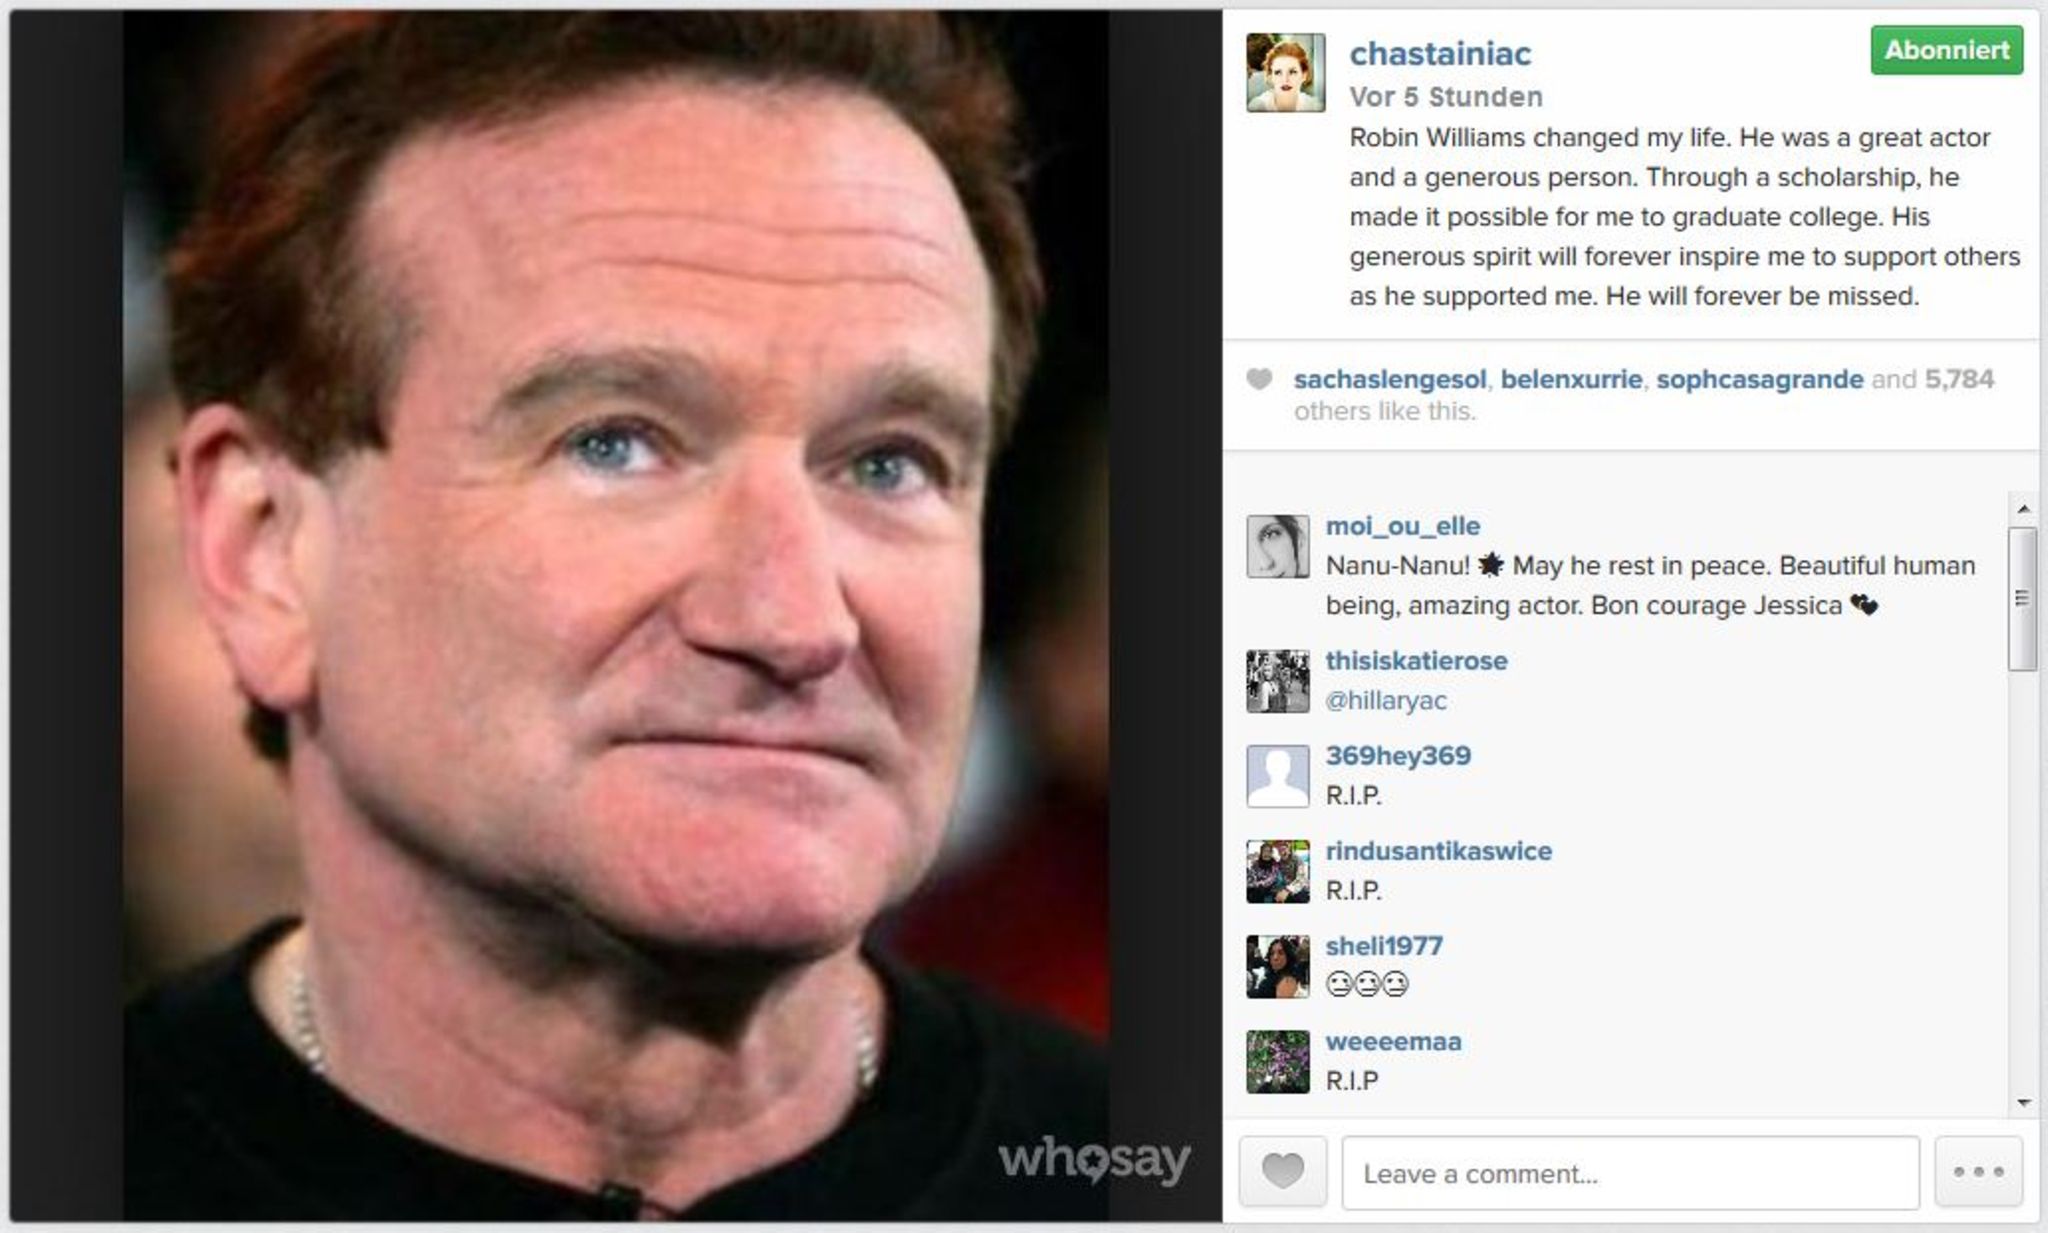Open sophcasagrande's profile link

(1759, 379)
